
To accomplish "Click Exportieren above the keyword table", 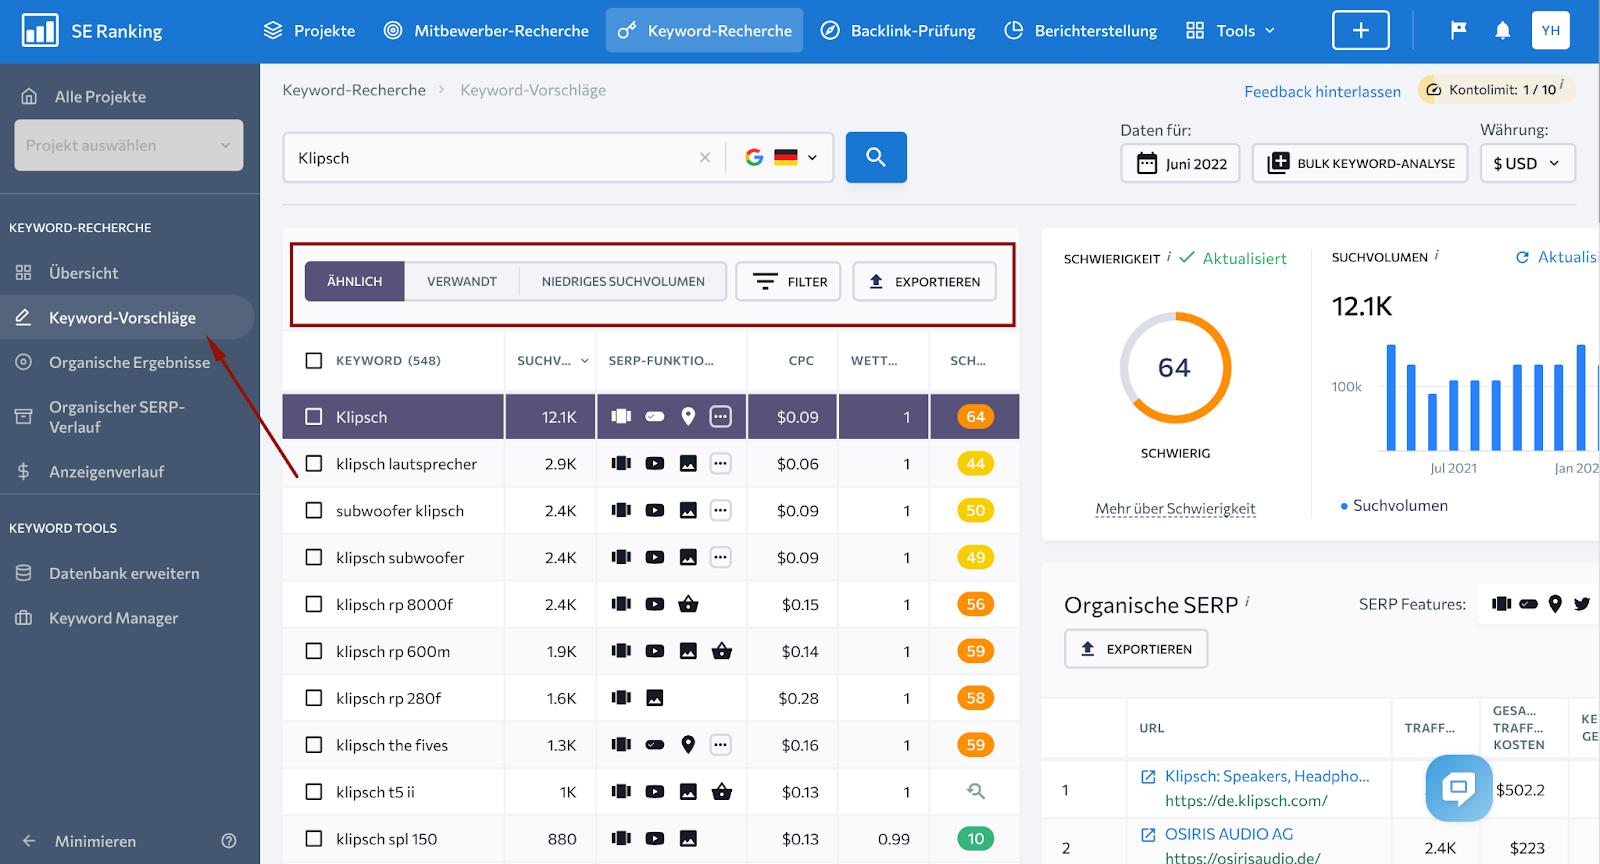I will point(925,281).
